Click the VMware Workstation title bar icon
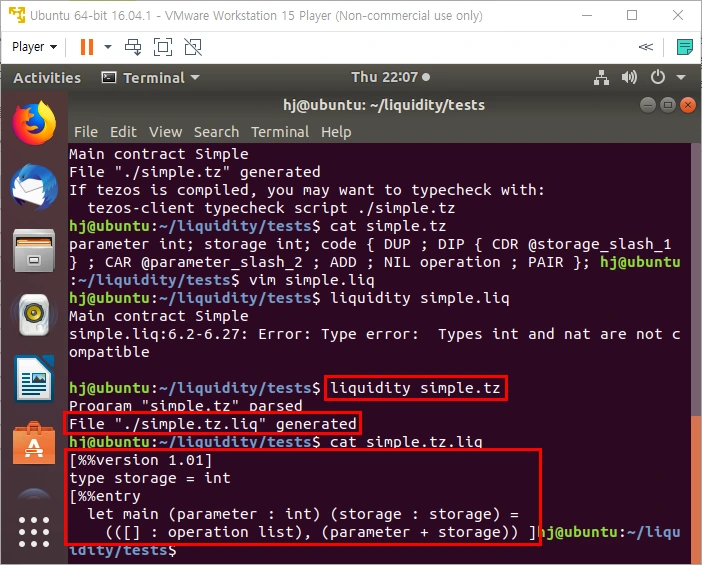 (x=17, y=15)
